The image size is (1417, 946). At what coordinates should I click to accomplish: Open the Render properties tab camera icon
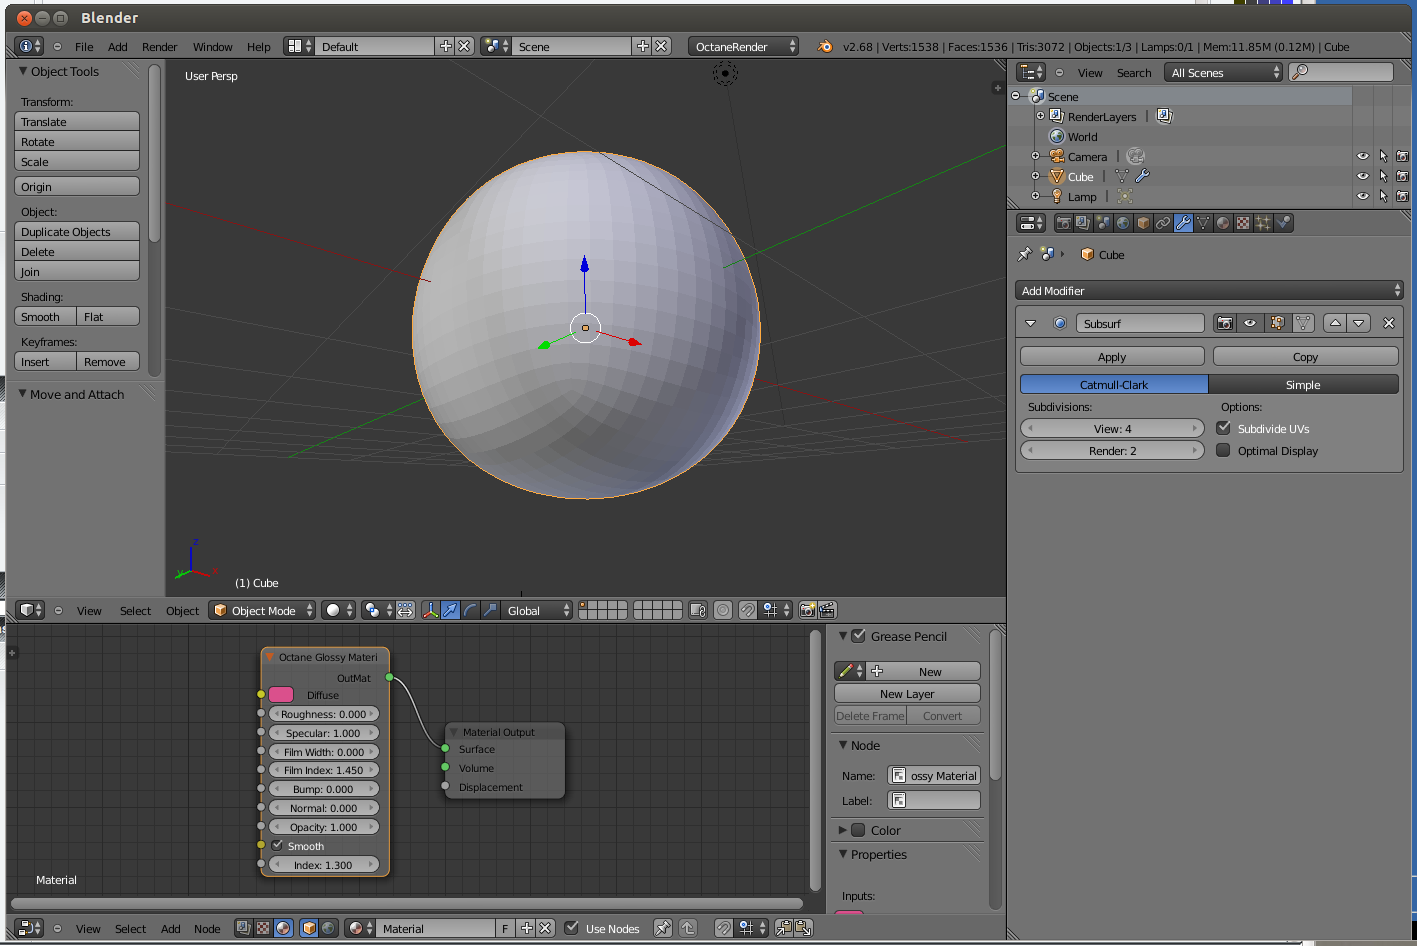[x=1063, y=223]
